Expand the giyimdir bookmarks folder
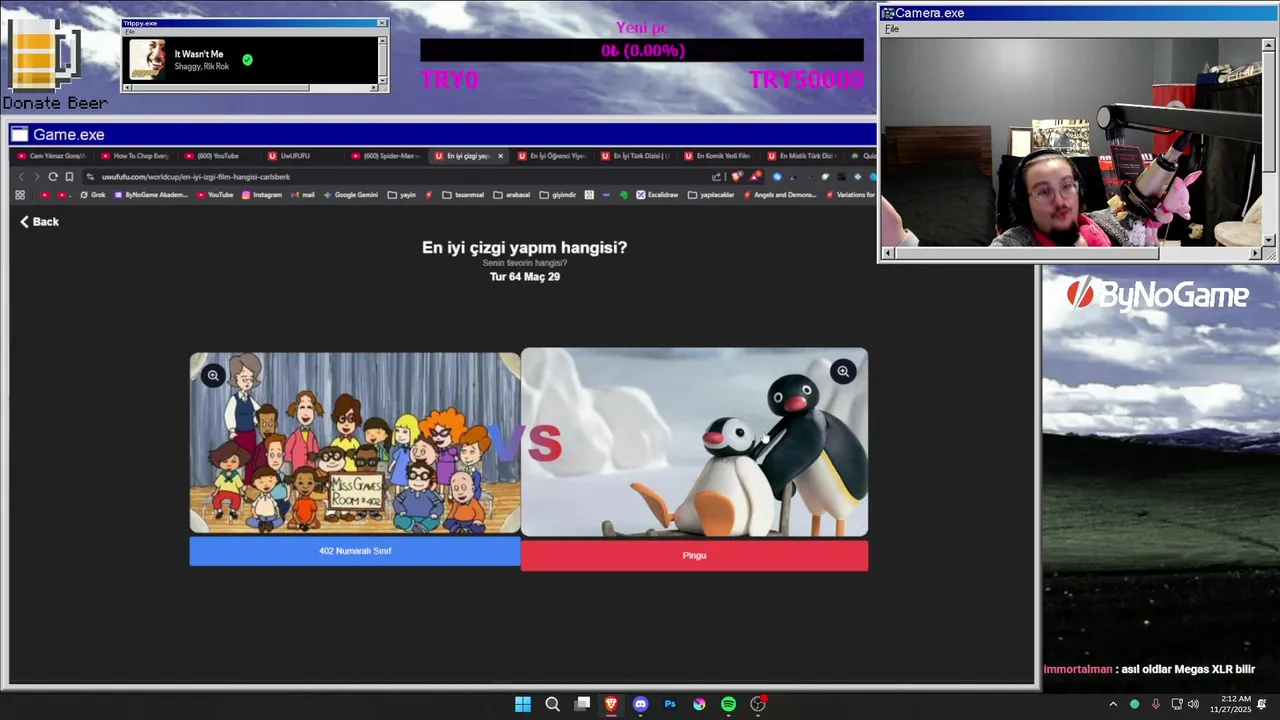Viewport: 1280px width, 720px height. 558,195
